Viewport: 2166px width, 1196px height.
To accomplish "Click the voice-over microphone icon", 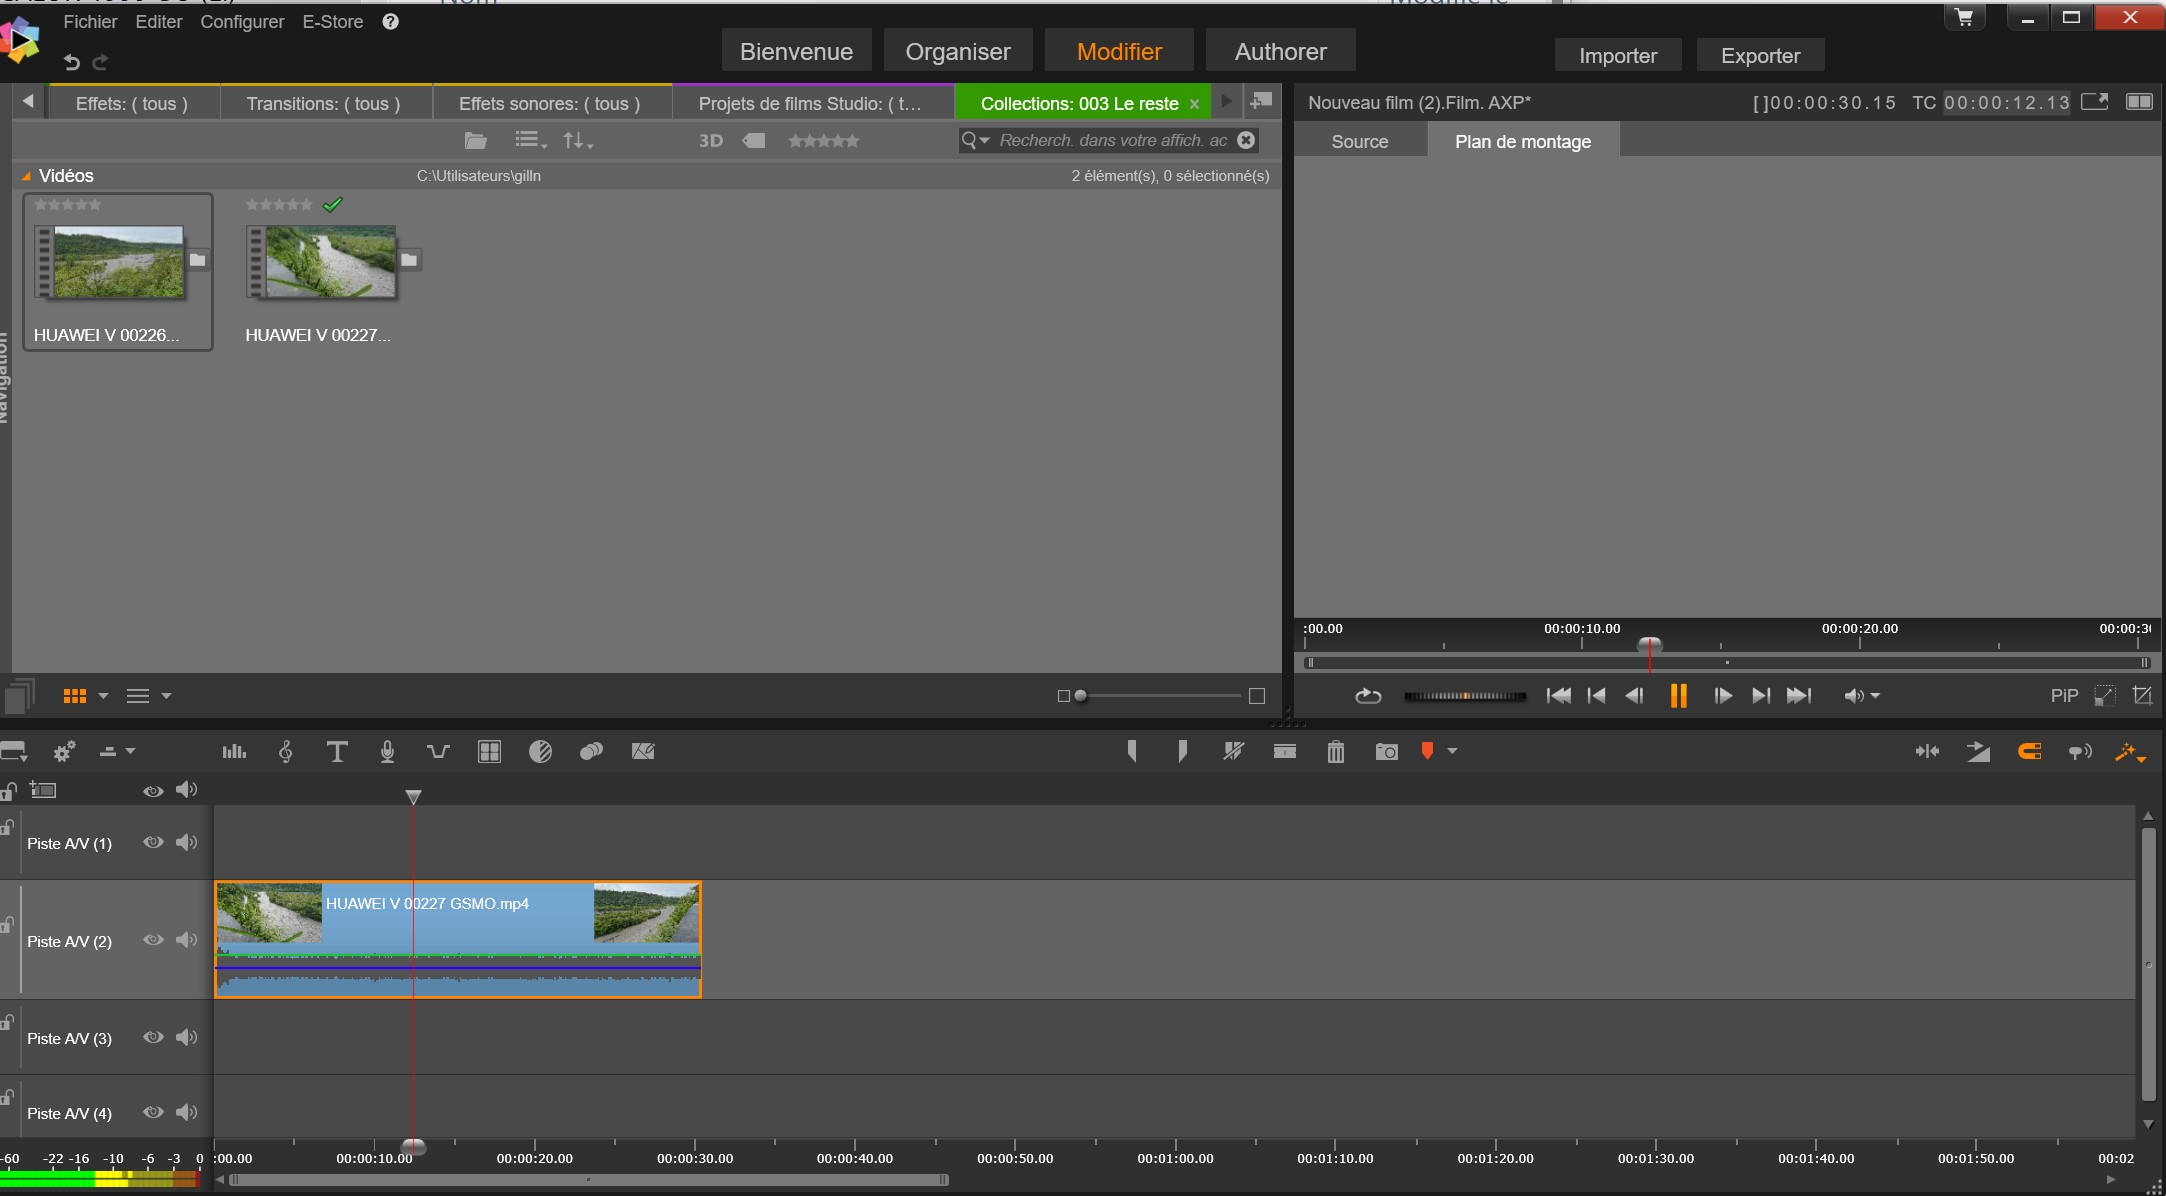I will click(387, 752).
